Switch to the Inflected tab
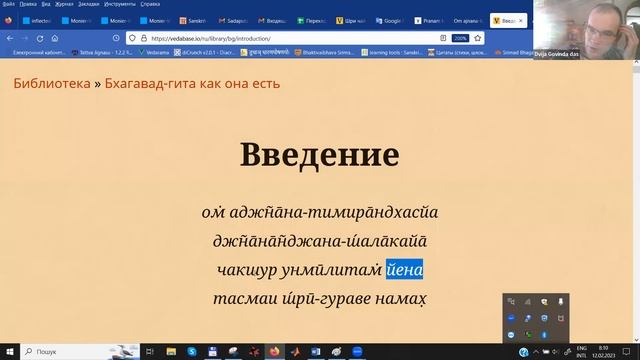Viewport: 640px width, 360px height. (38, 20)
